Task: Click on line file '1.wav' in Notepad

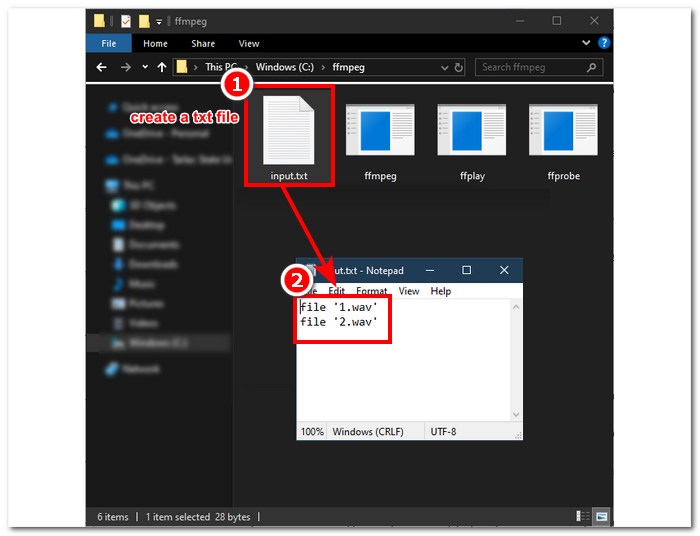Action: (x=339, y=307)
